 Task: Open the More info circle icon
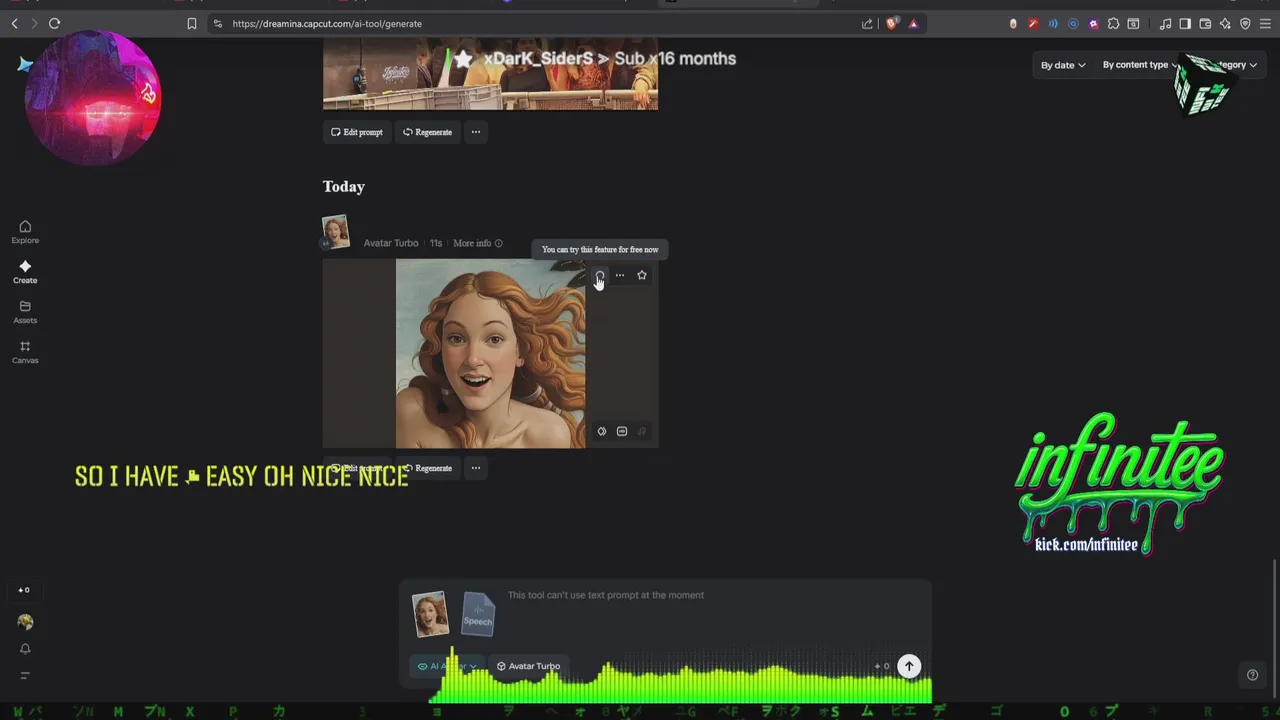point(499,243)
